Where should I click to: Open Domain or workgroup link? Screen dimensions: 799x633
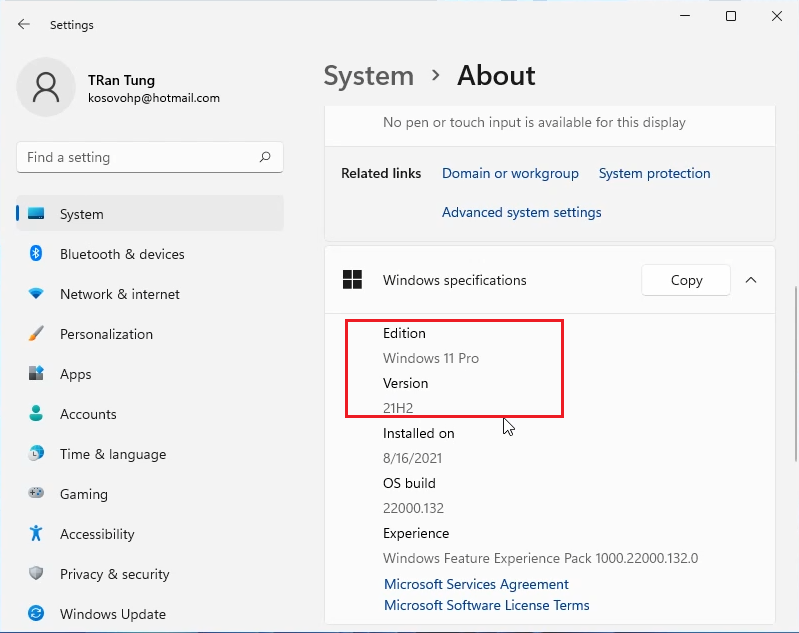click(x=510, y=173)
